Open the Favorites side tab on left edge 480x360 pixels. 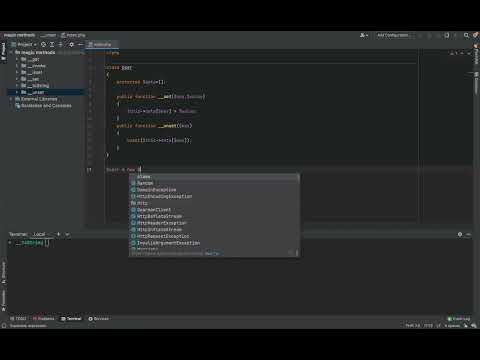point(3,300)
